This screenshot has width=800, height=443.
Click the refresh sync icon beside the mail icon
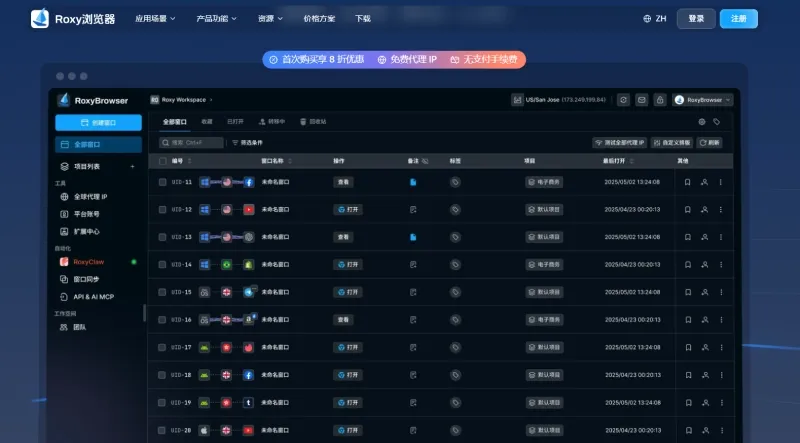pos(623,100)
